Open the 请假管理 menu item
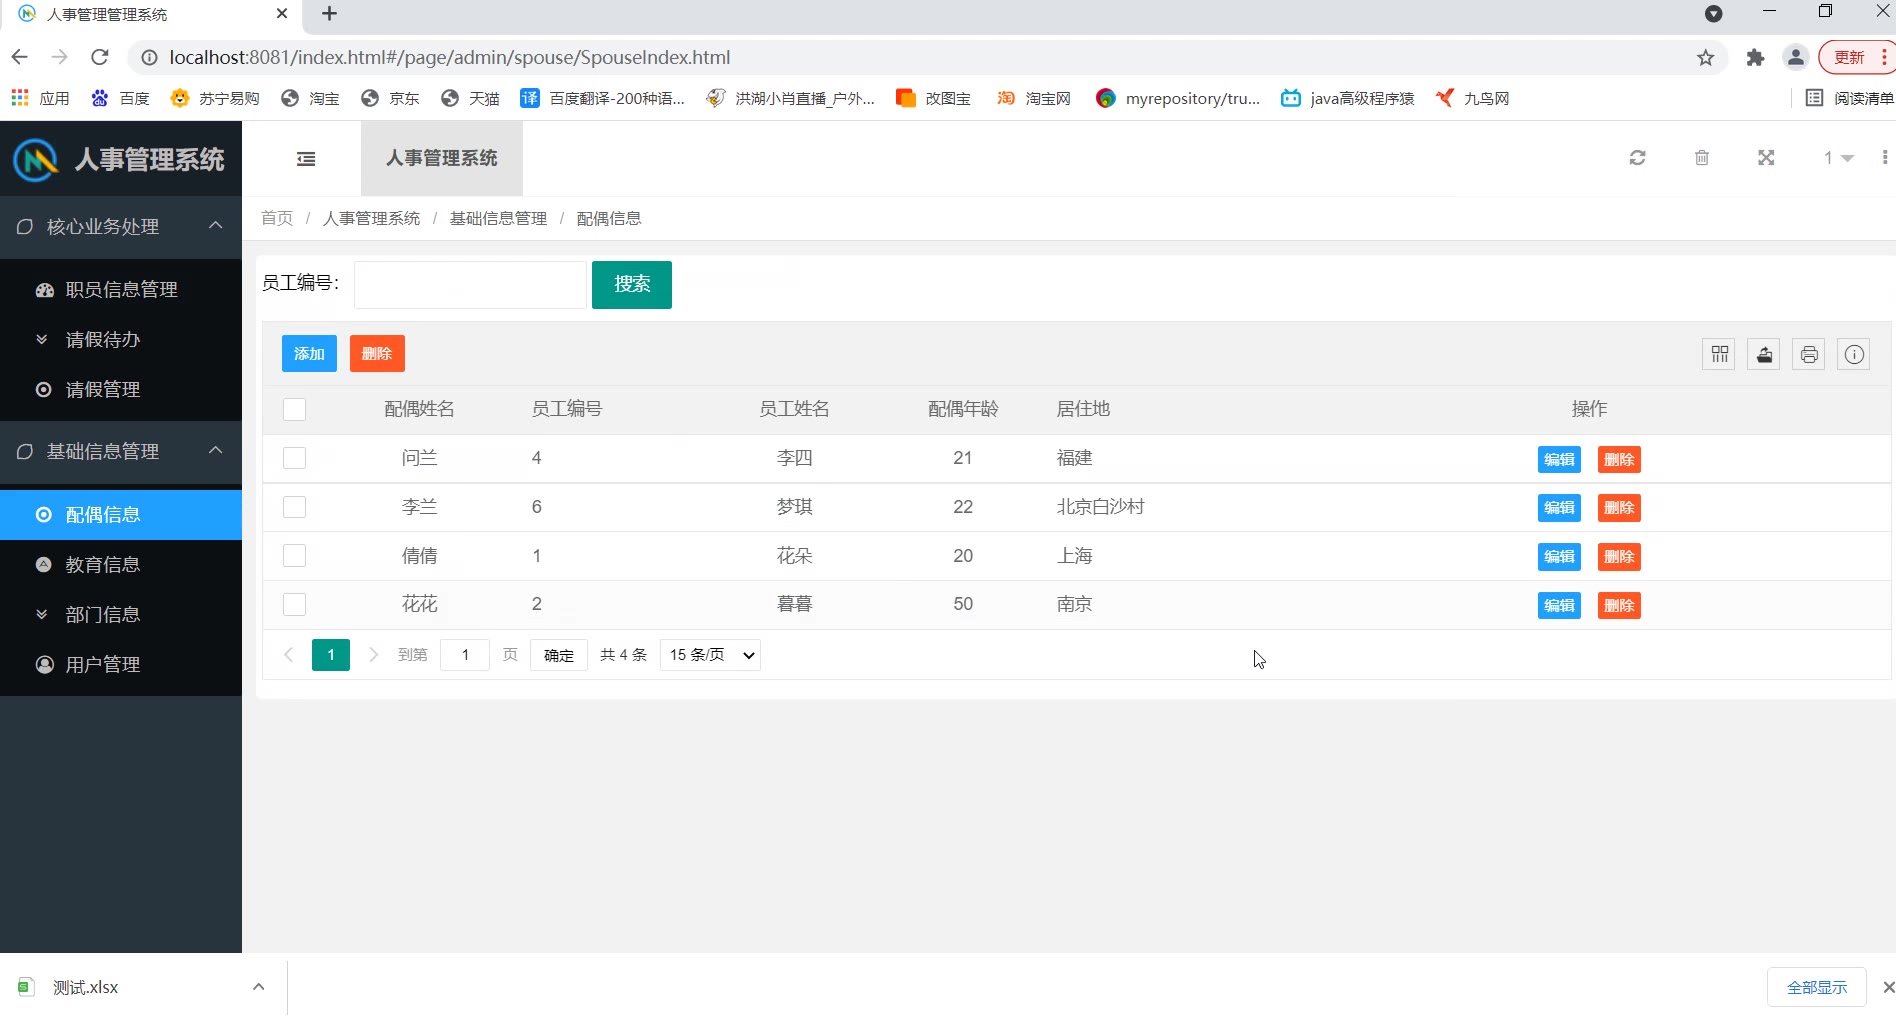Viewport: 1896px width, 1016px height. coord(121,390)
